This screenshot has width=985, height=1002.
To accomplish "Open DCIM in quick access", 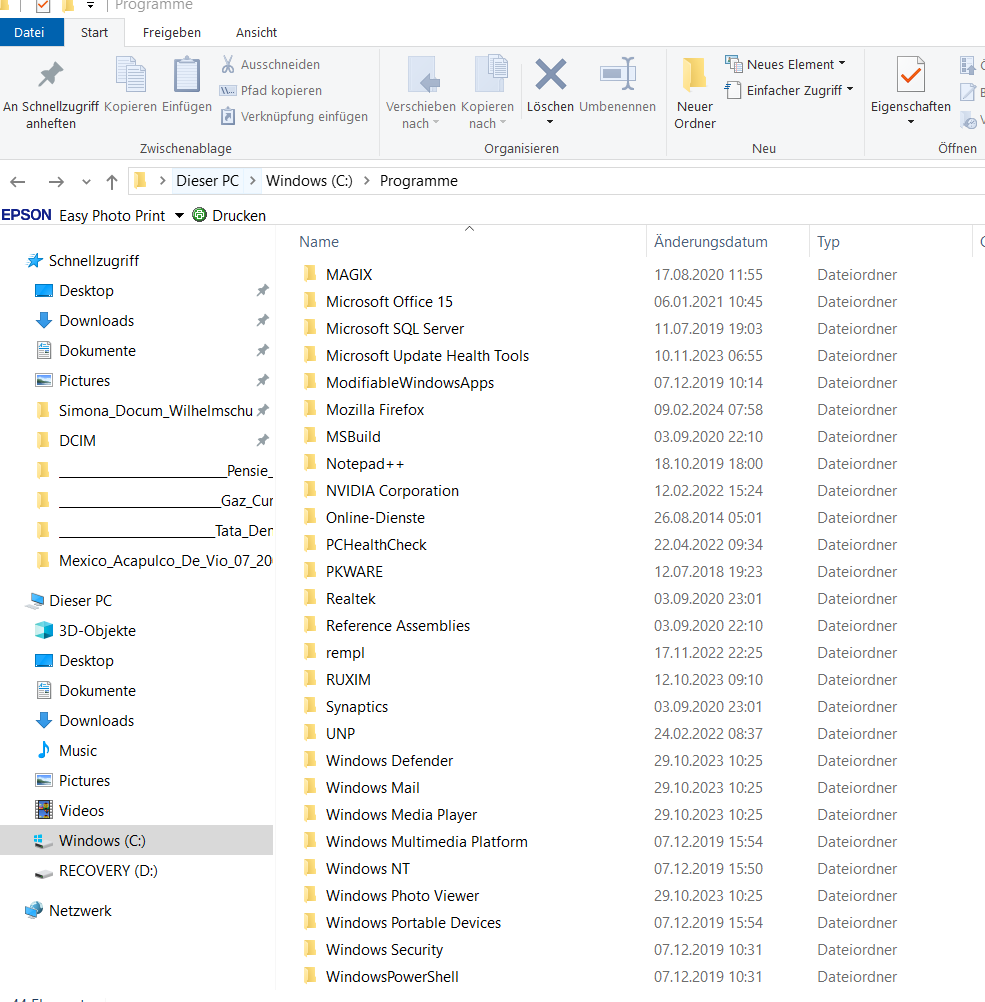I will tap(77, 441).
